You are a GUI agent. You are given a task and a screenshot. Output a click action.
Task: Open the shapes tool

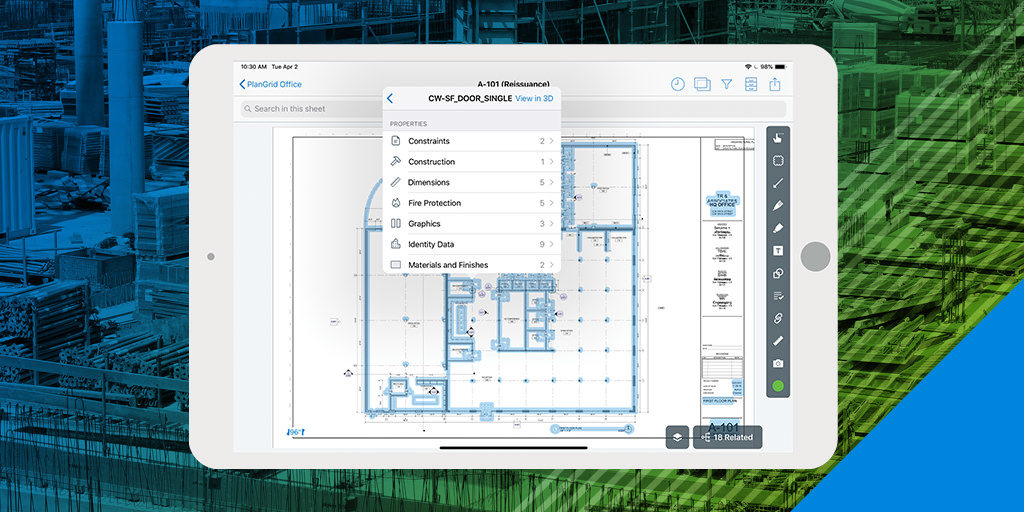pyautogui.click(x=778, y=274)
